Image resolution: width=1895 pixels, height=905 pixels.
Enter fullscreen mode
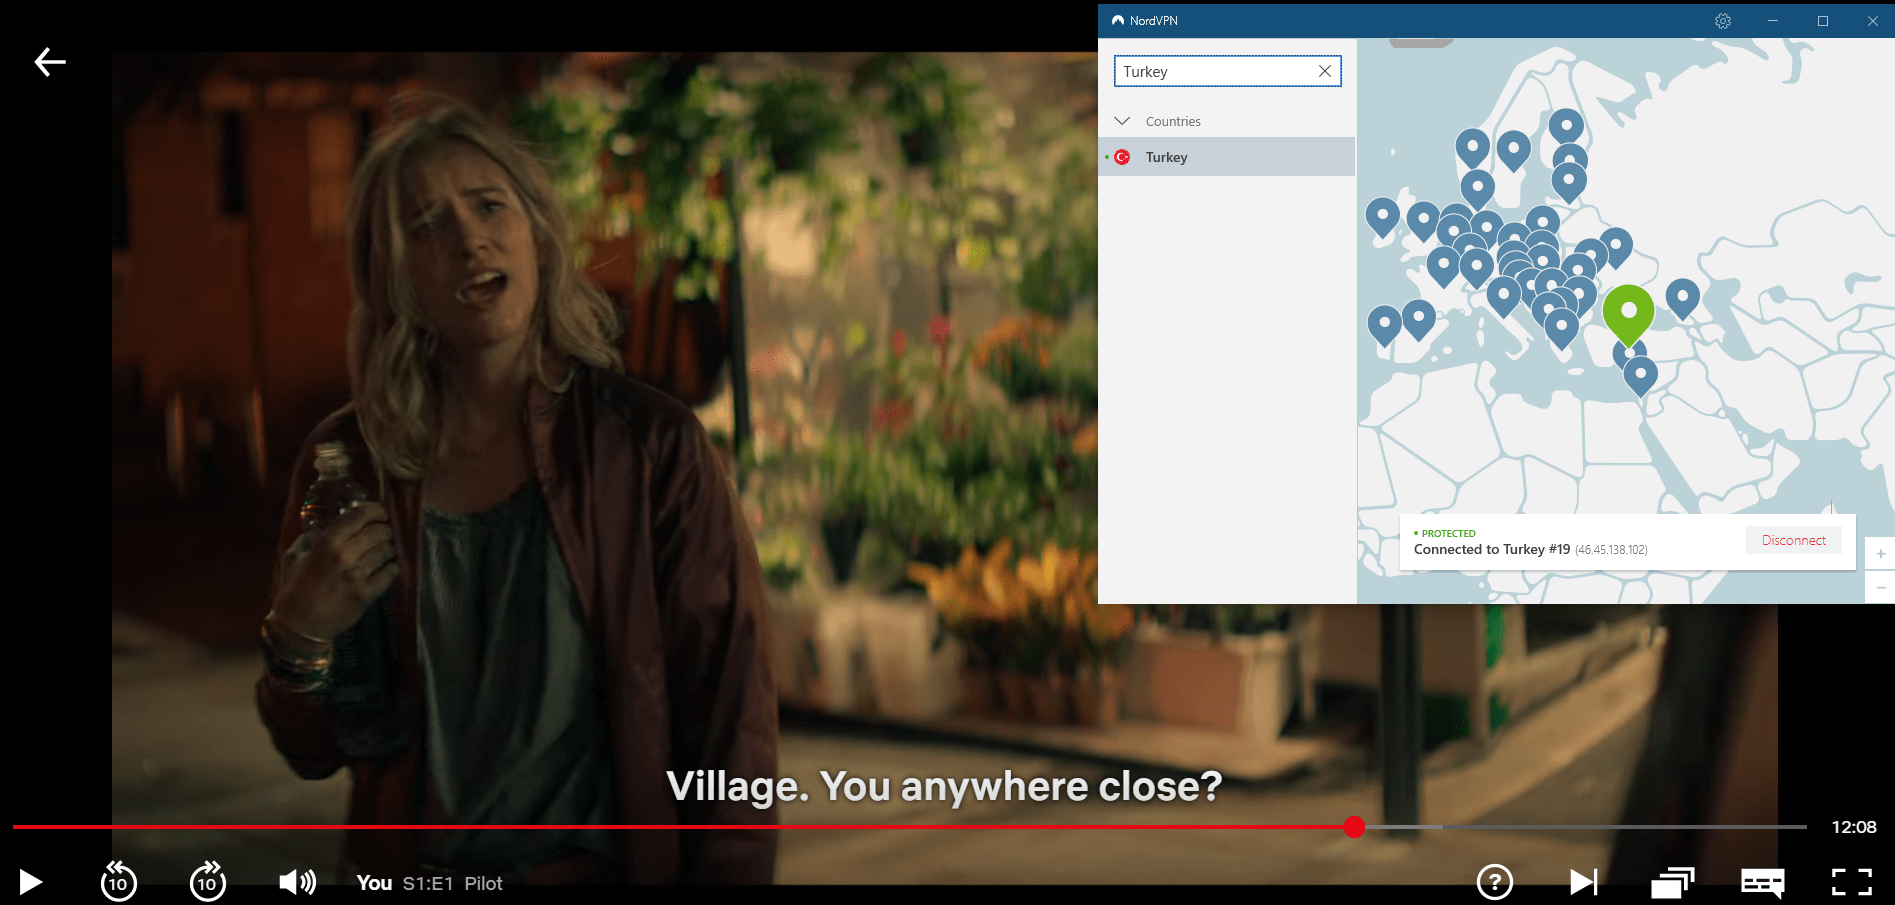click(1852, 882)
